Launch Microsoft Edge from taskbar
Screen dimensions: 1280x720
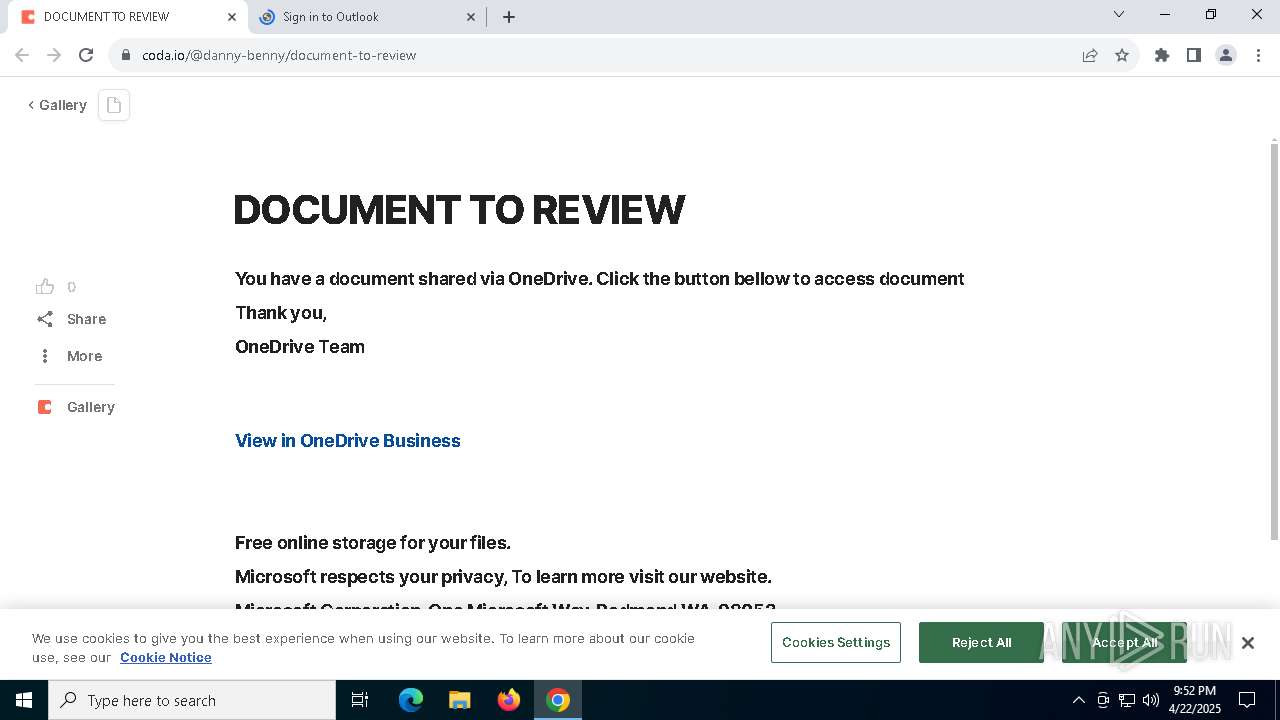411,700
